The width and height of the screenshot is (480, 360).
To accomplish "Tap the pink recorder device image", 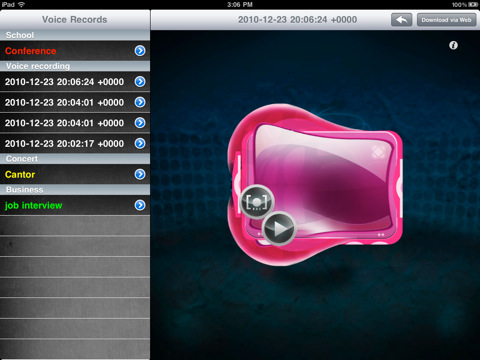I will [x=315, y=184].
